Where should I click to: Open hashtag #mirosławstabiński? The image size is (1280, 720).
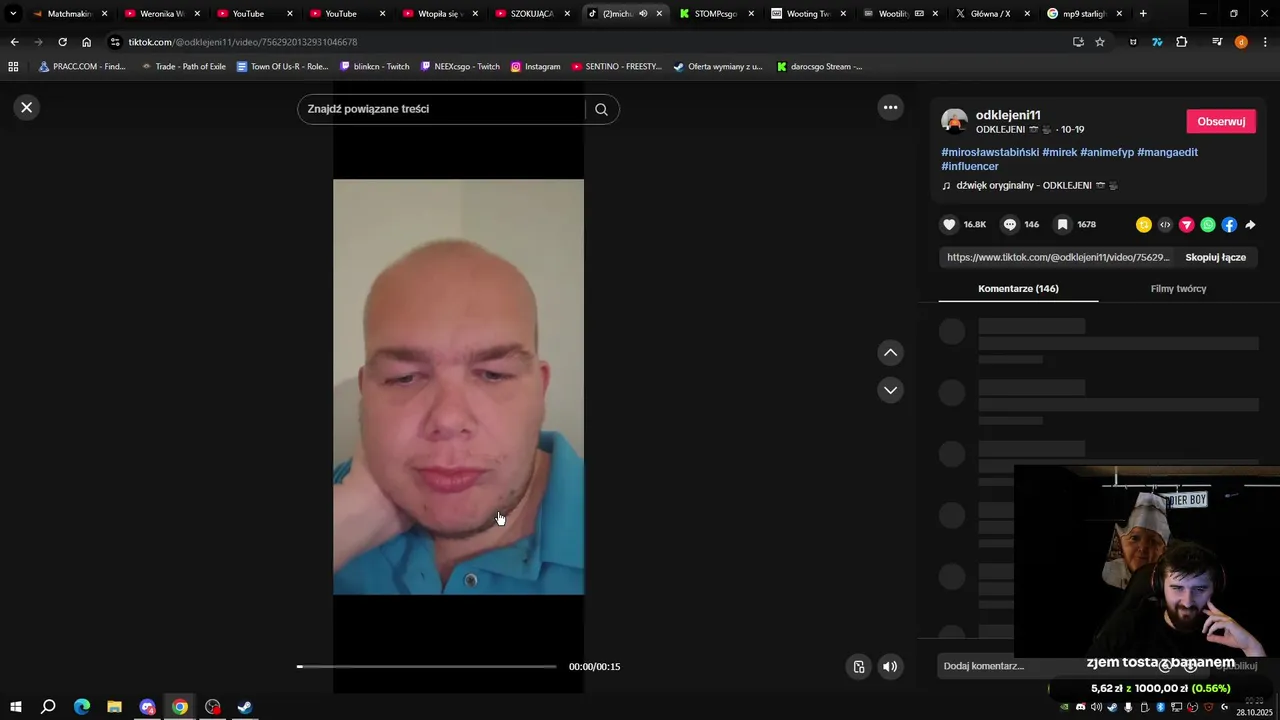(x=990, y=152)
